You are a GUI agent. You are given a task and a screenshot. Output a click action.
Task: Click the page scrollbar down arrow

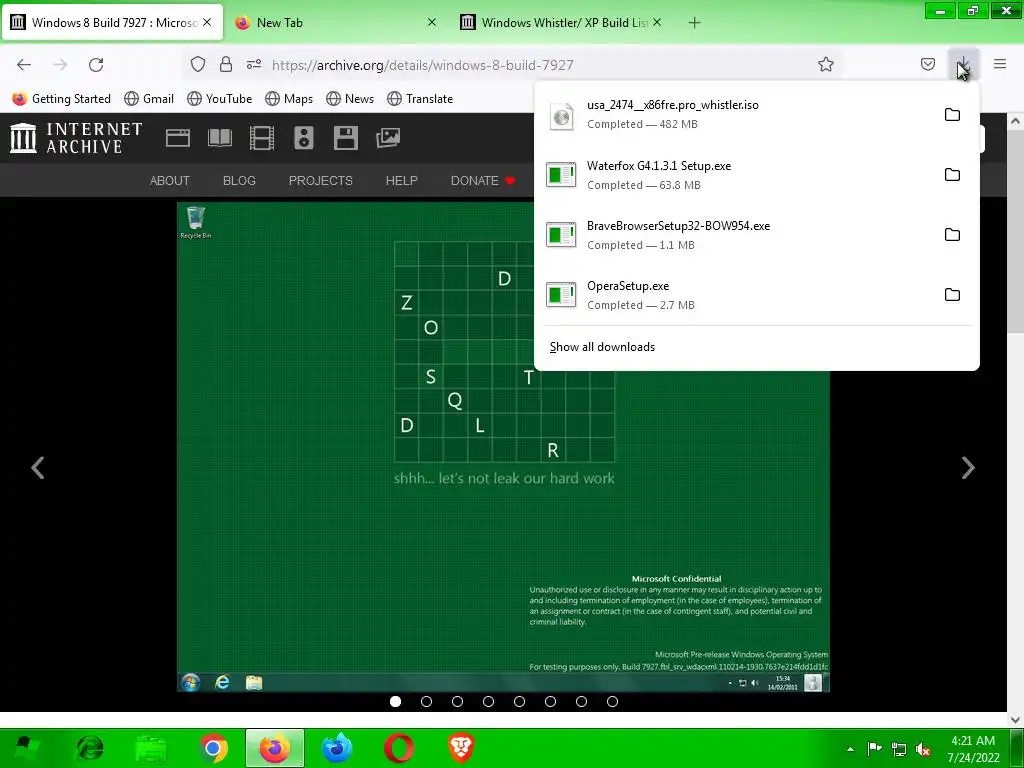pos(1015,719)
